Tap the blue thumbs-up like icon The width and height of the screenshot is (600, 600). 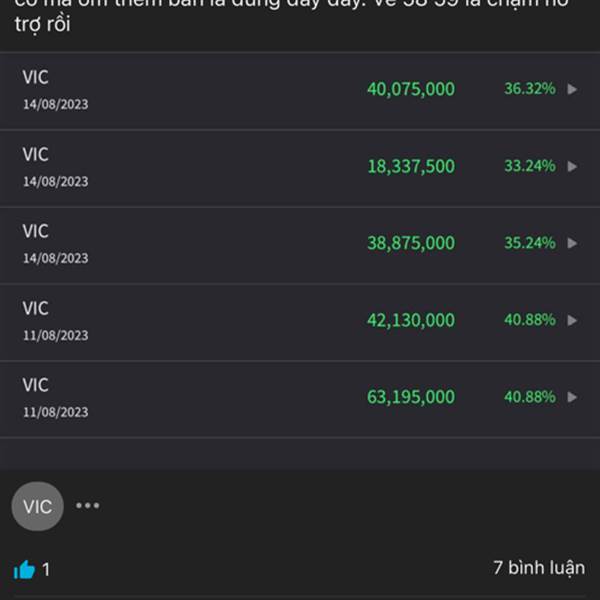(24, 570)
